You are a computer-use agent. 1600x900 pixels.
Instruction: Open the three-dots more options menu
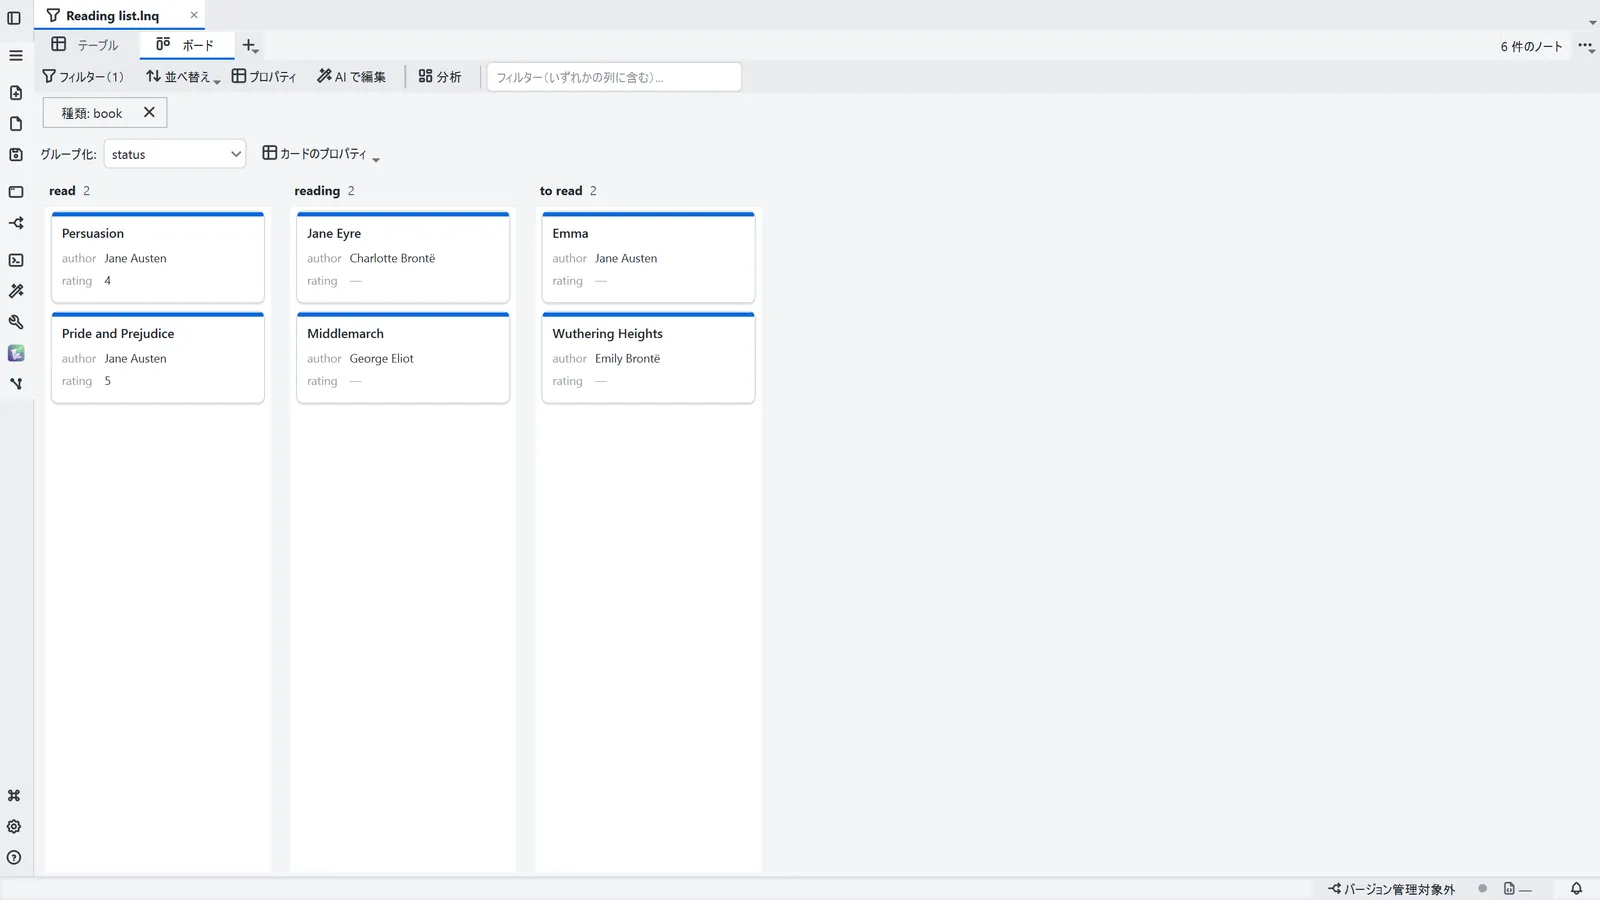click(1586, 46)
